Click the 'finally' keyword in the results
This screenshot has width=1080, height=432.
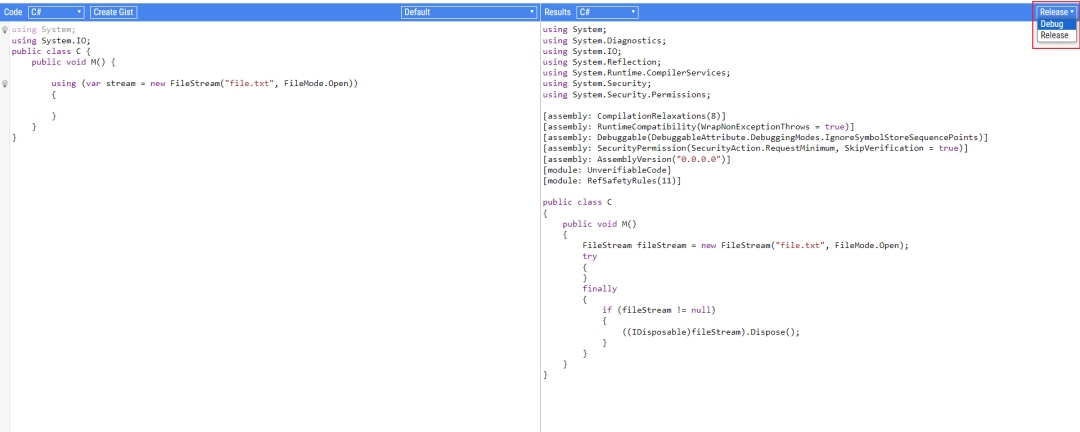(599, 288)
